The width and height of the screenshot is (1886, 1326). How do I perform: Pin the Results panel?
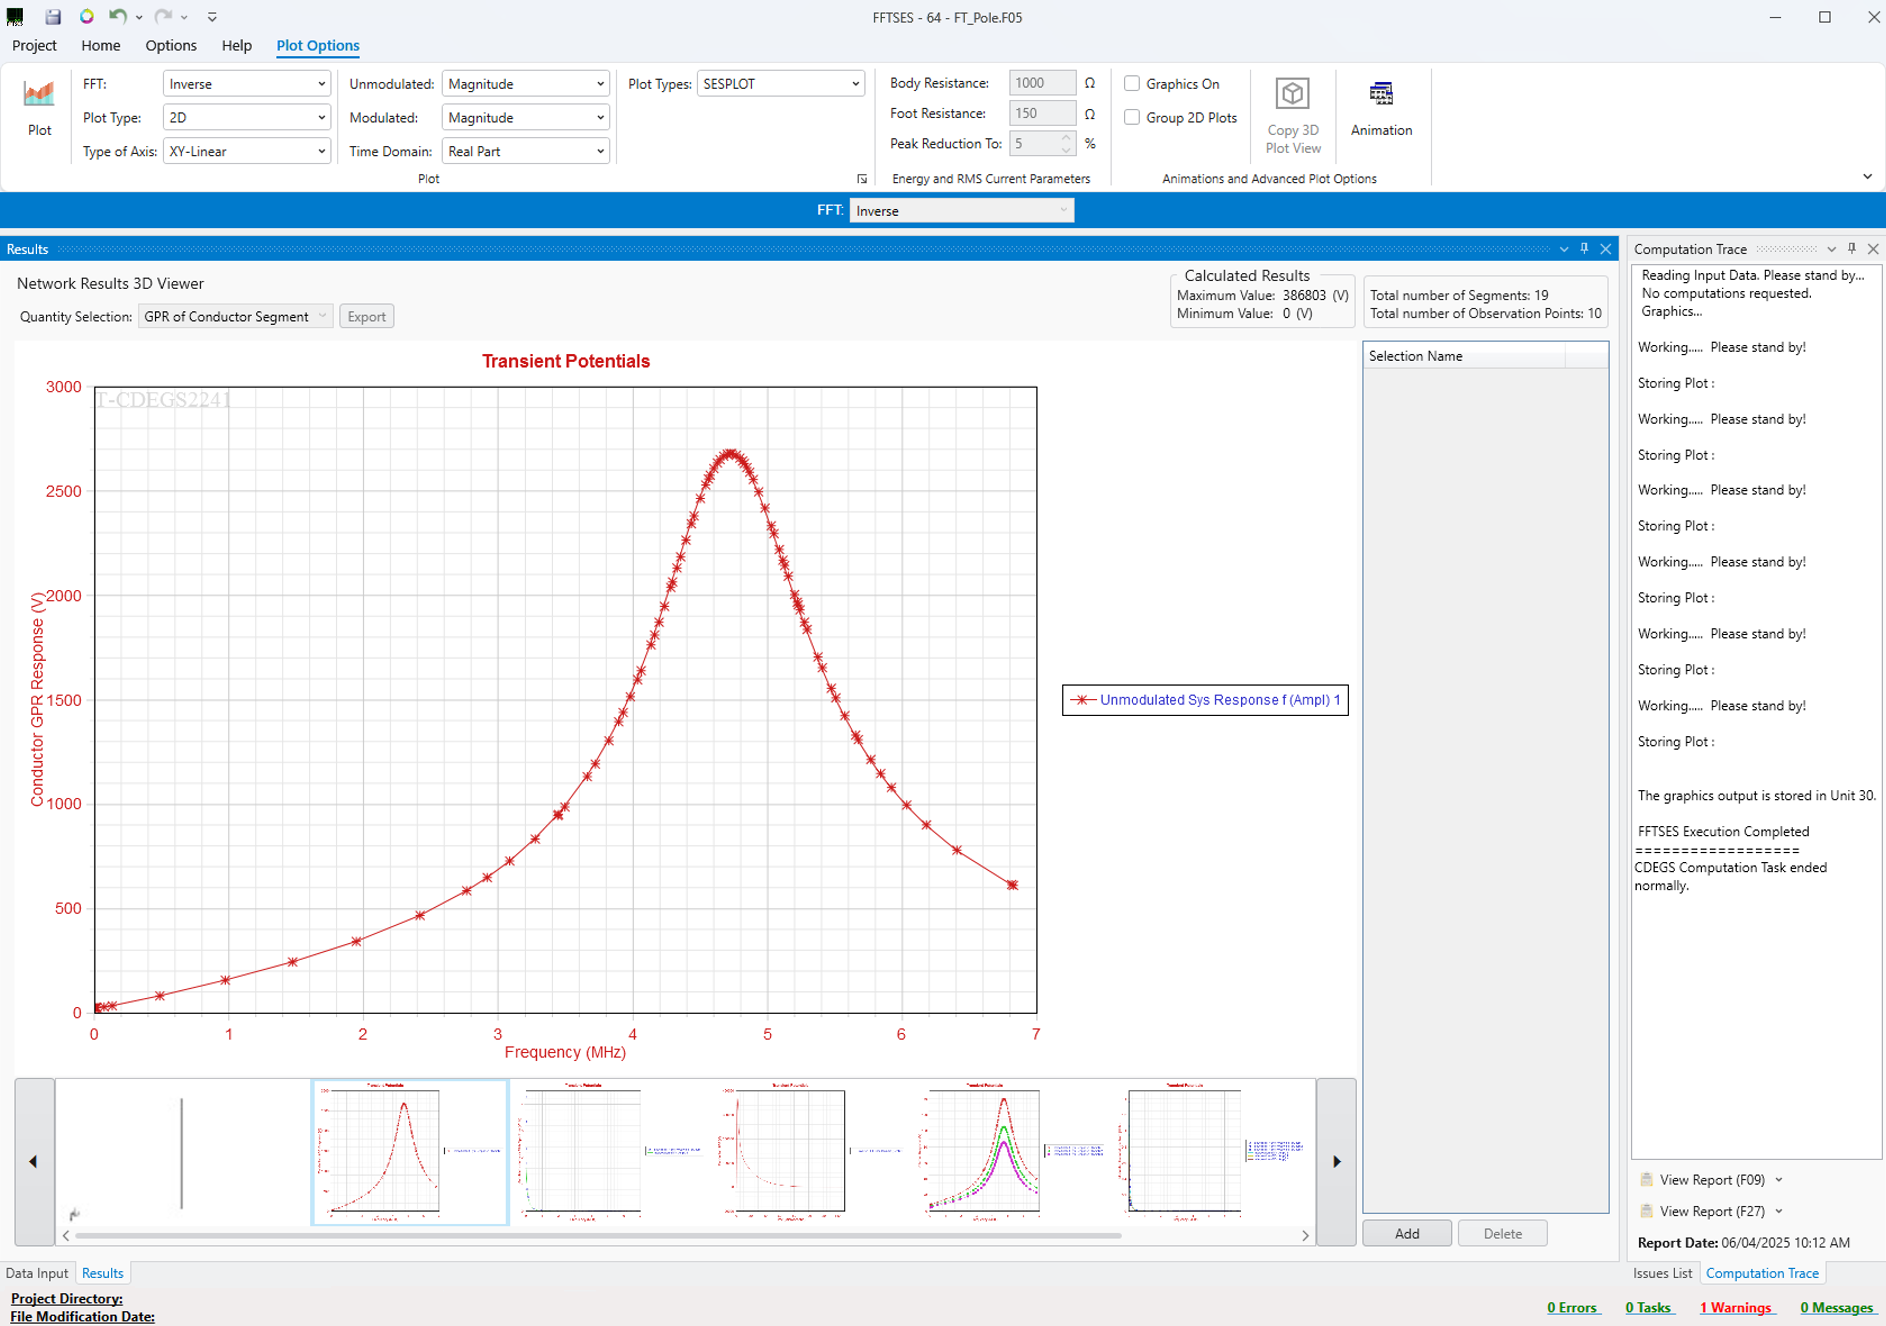click(1584, 249)
